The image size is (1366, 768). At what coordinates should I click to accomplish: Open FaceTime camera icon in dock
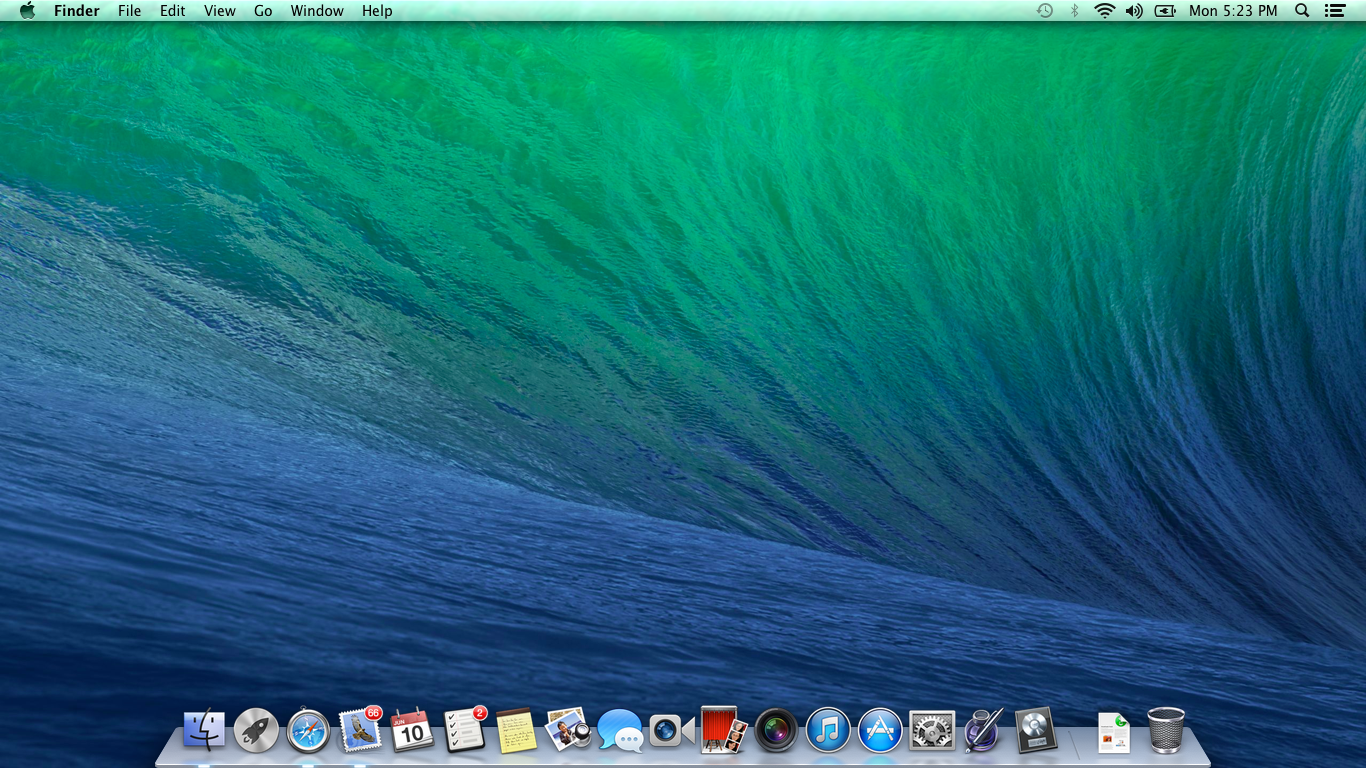(x=672, y=731)
